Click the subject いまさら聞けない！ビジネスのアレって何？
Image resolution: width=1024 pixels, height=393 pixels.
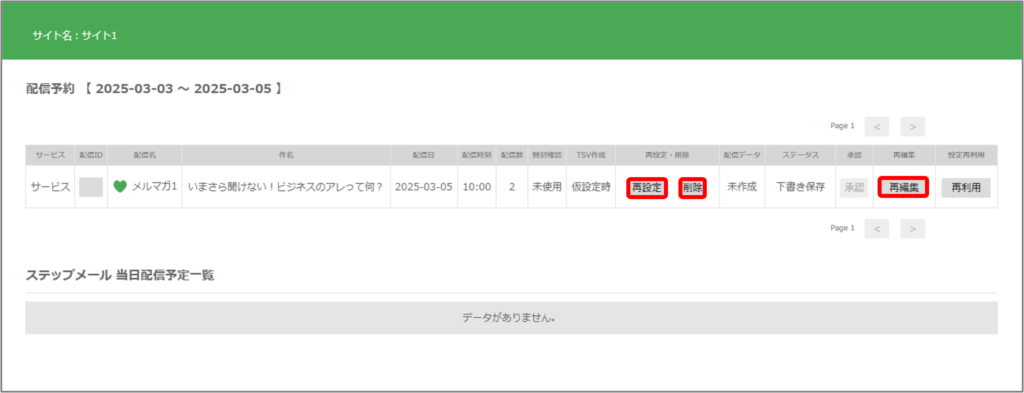pos(285,187)
